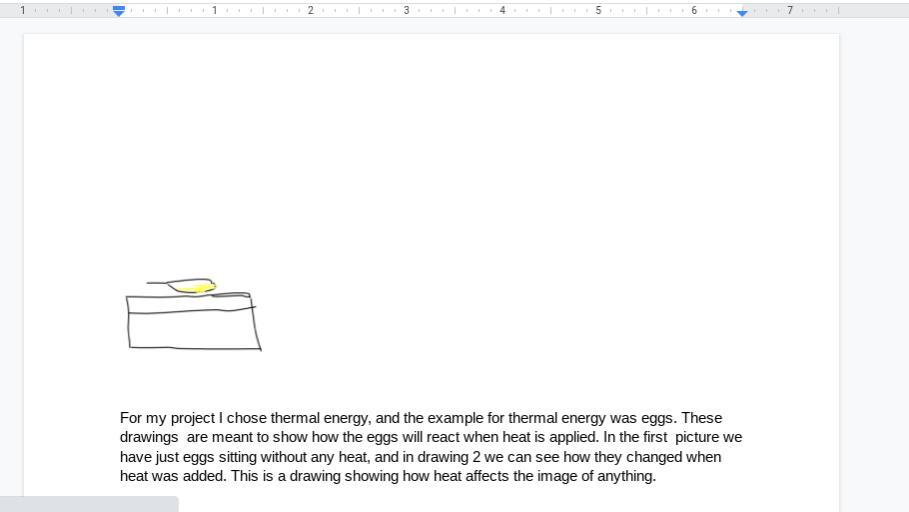Click the left indent marker on ruler
The width and height of the screenshot is (909, 512).
[x=119, y=11]
